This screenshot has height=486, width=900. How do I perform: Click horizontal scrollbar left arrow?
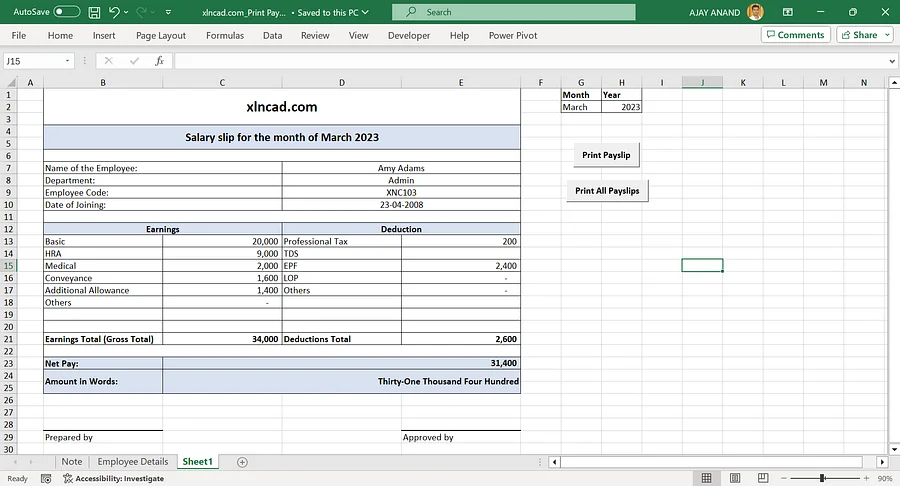point(554,462)
